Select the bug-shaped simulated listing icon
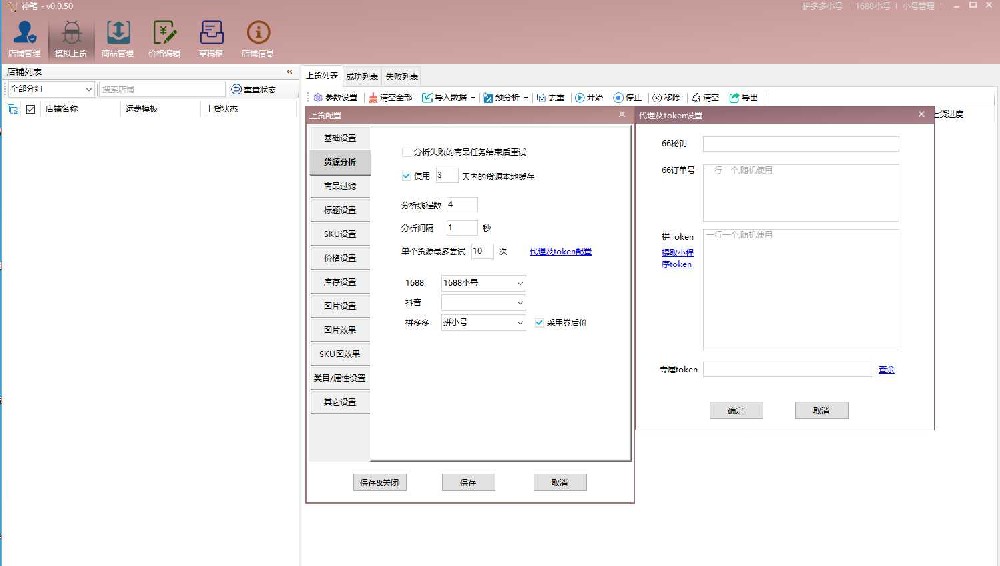This screenshot has height=566, width=1000. [71, 32]
